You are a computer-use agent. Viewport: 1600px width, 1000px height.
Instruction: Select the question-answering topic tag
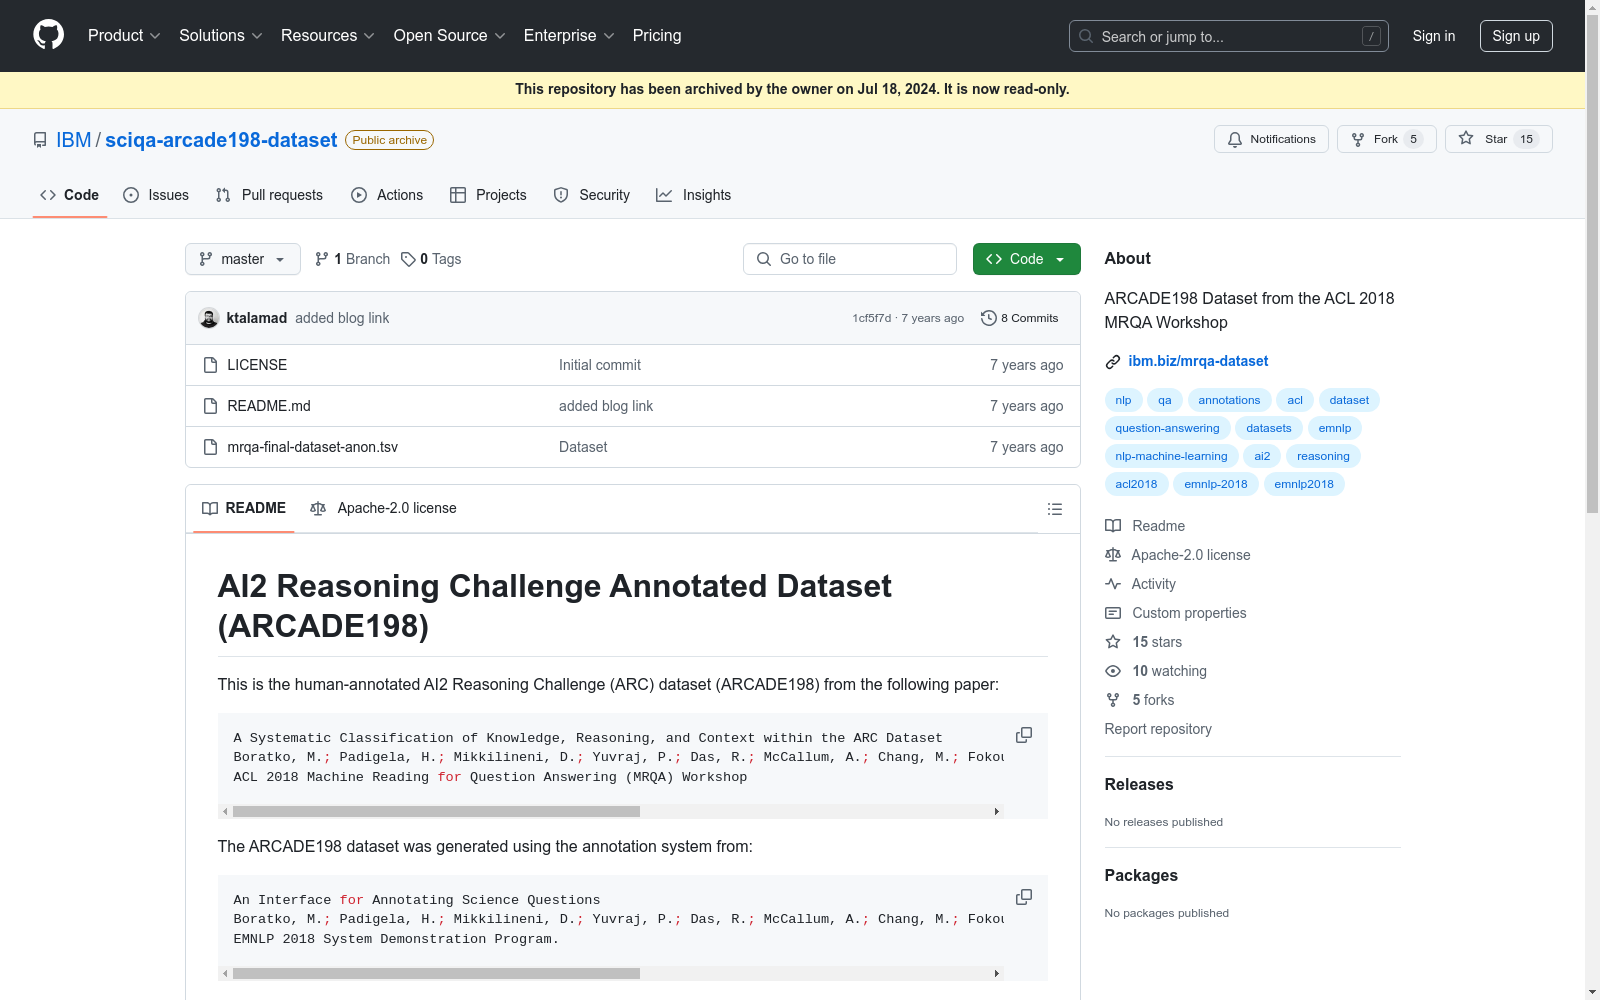pyautogui.click(x=1168, y=428)
